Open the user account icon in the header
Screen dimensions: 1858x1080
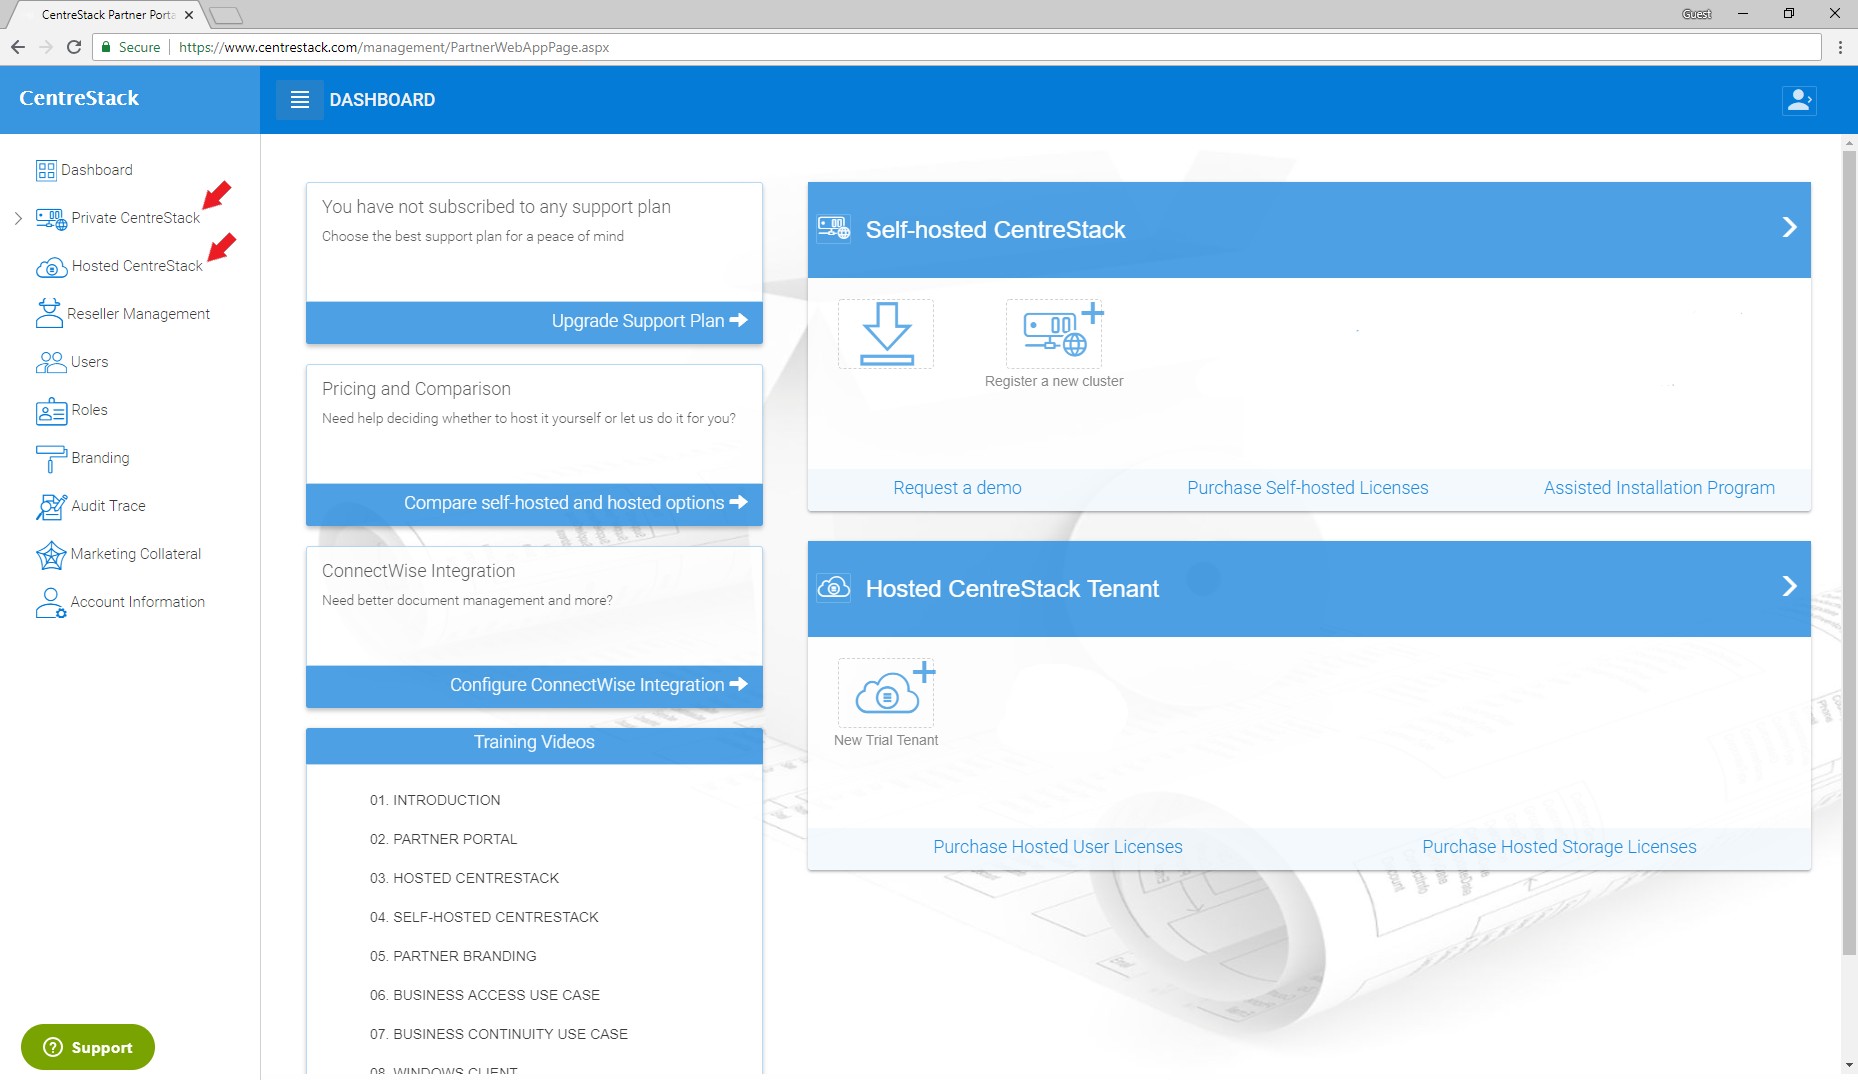click(1799, 100)
